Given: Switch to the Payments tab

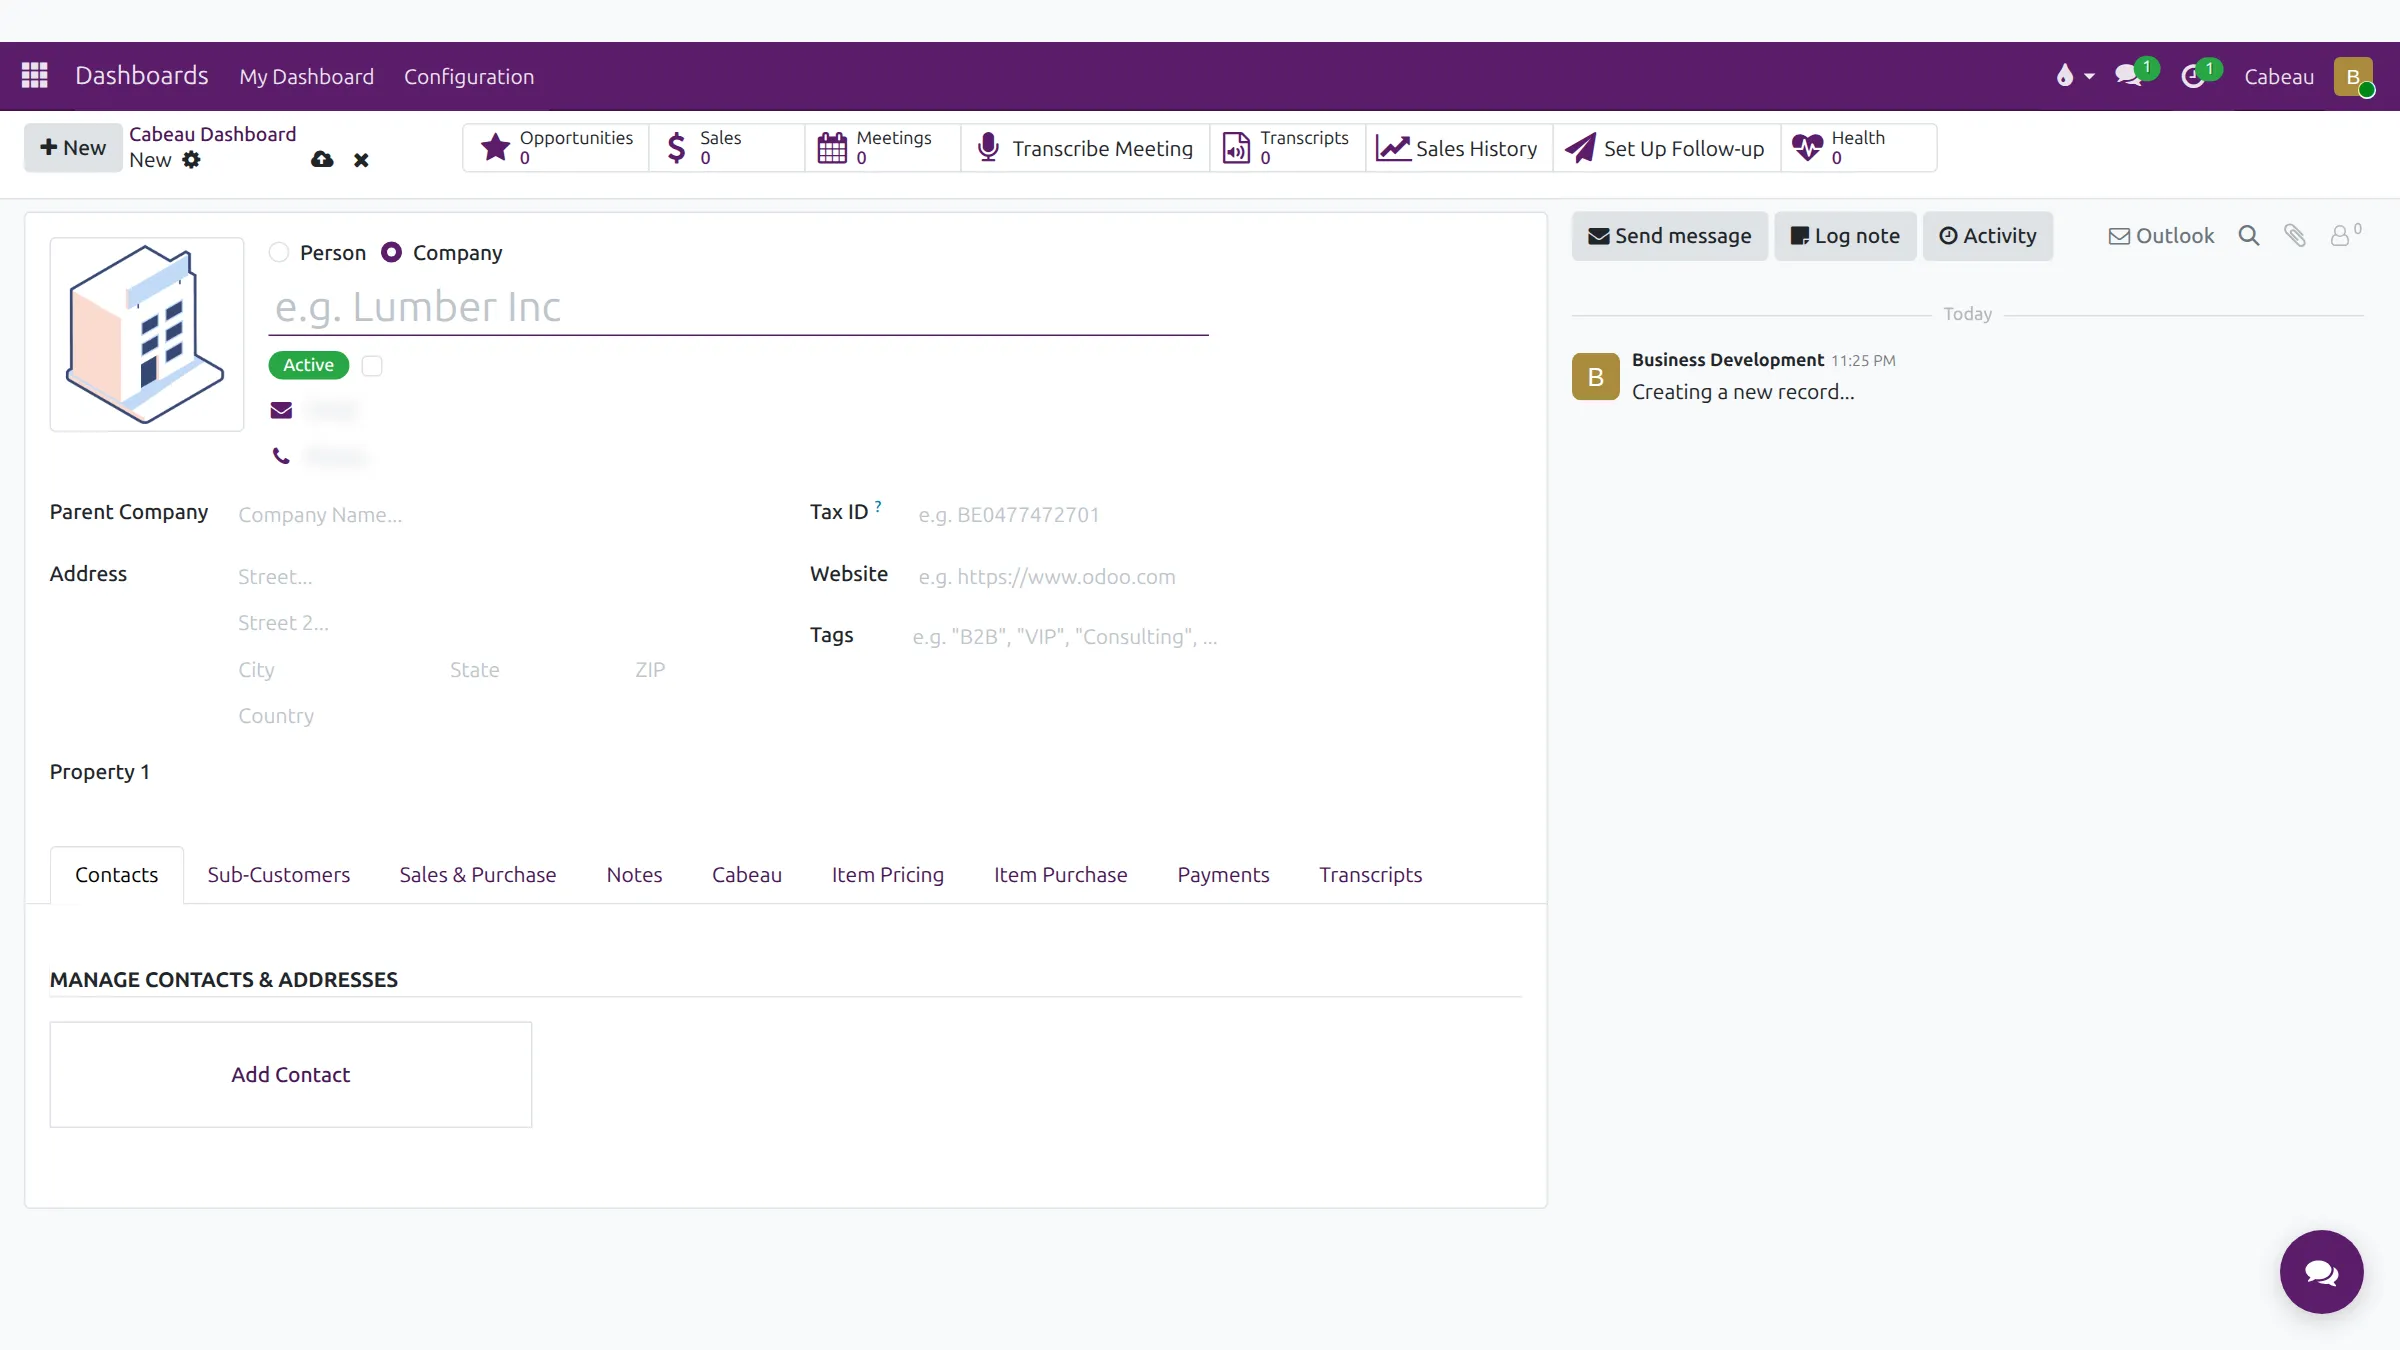Looking at the screenshot, I should click(1222, 875).
